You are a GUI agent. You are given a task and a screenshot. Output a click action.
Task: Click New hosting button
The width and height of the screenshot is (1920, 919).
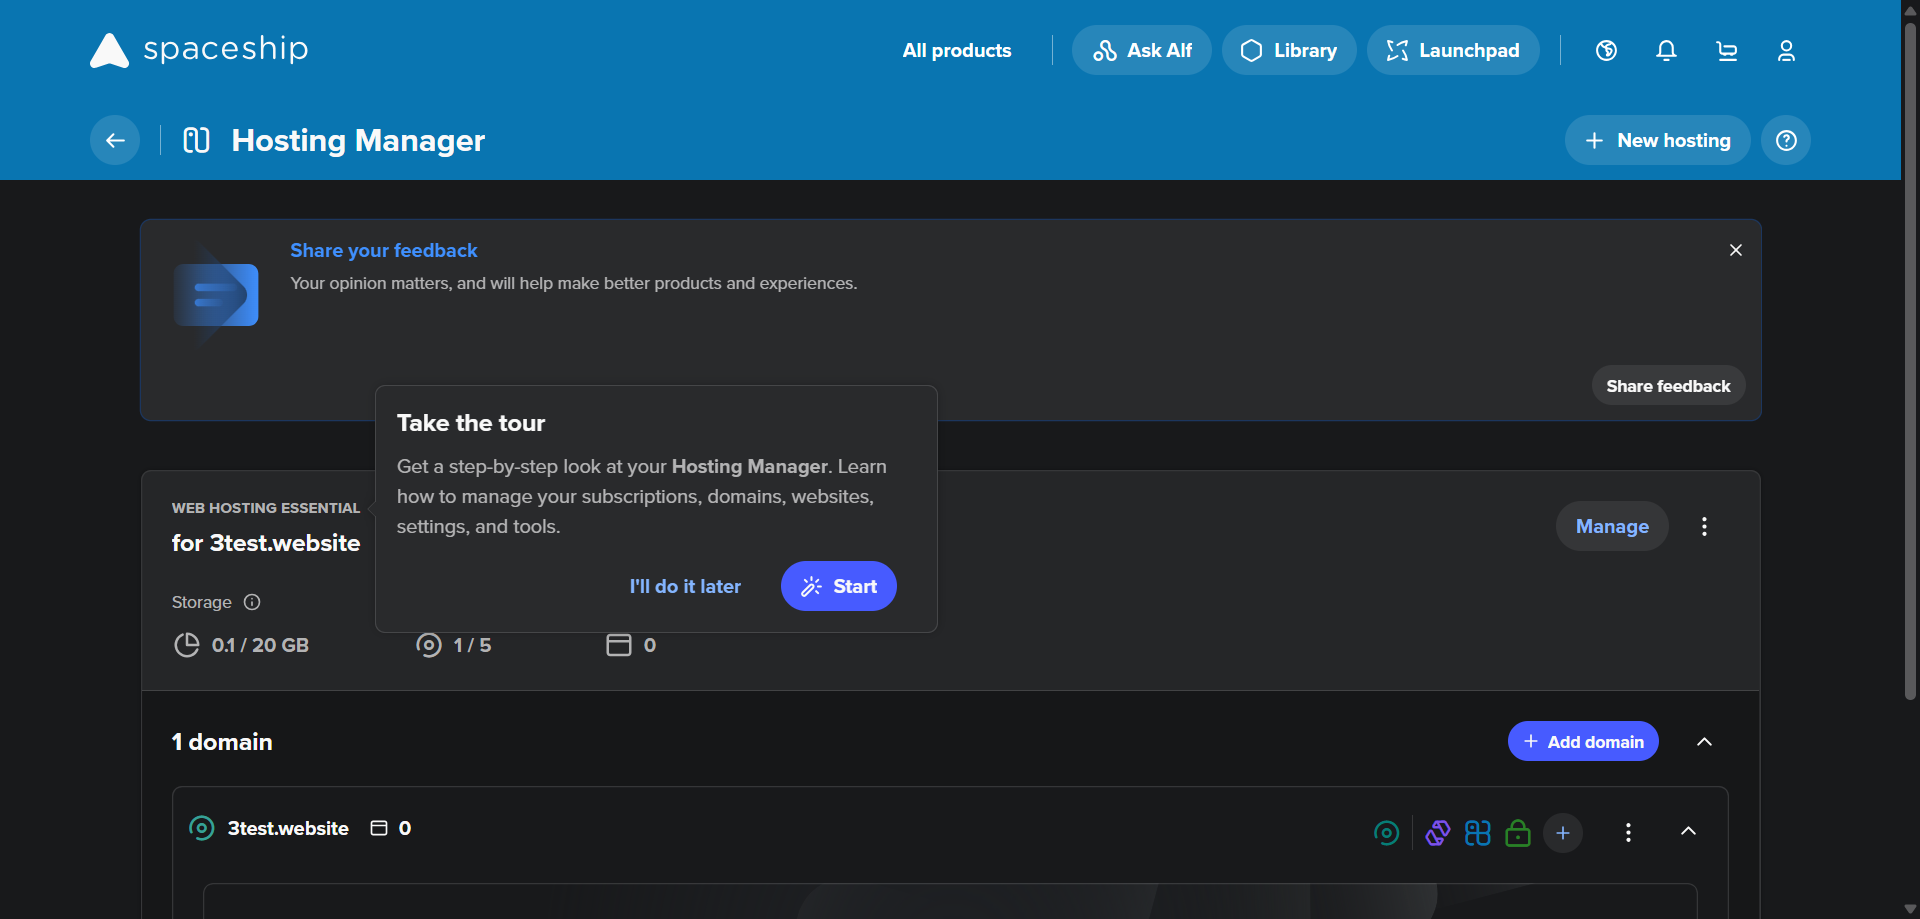[1657, 140]
